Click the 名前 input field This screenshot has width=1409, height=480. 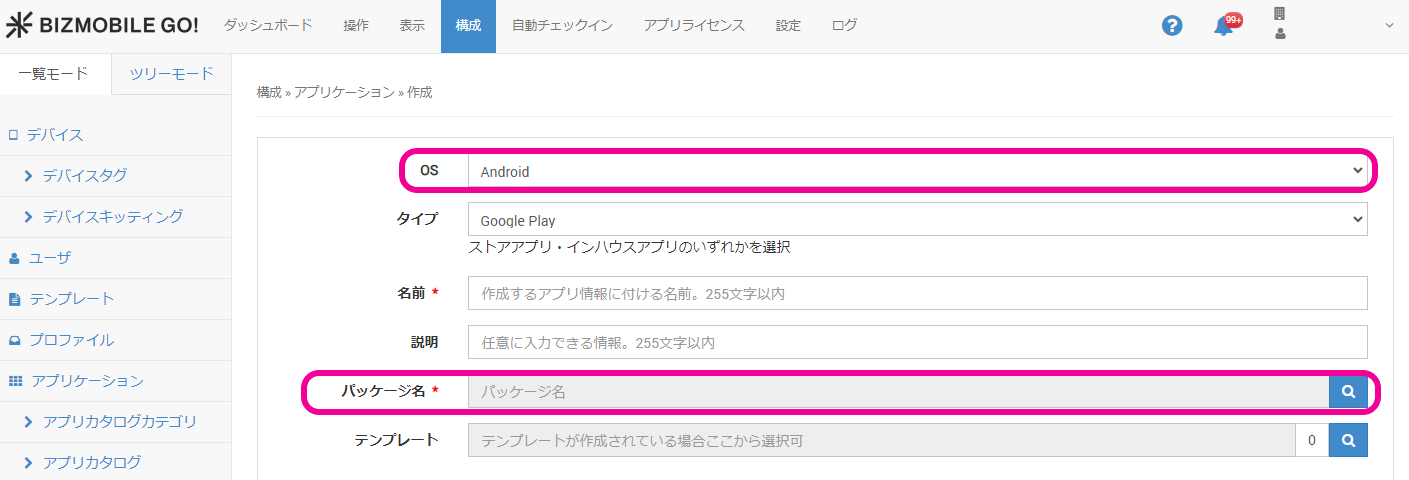[917, 294]
